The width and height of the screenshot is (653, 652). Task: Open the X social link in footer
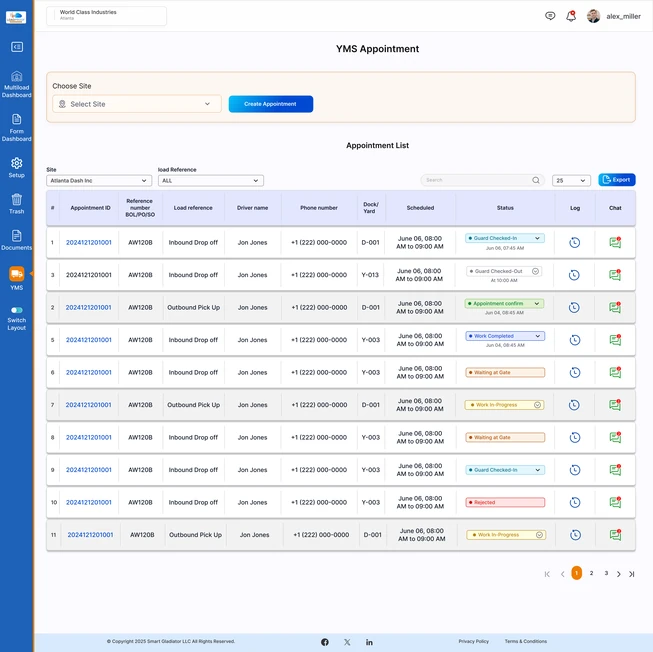pos(347,642)
